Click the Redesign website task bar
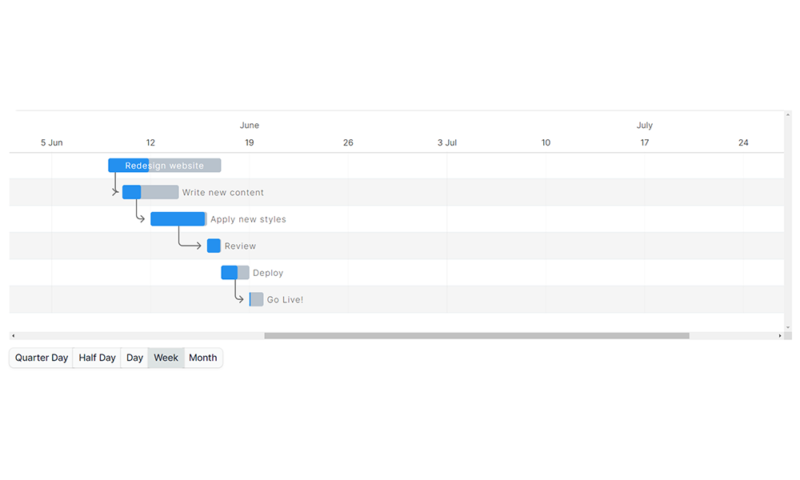The image size is (800, 480). [164, 166]
